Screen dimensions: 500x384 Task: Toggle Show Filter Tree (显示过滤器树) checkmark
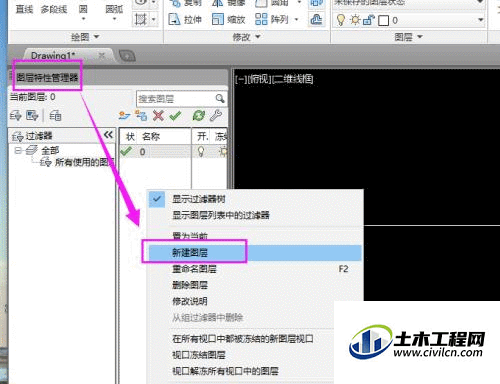click(x=157, y=199)
